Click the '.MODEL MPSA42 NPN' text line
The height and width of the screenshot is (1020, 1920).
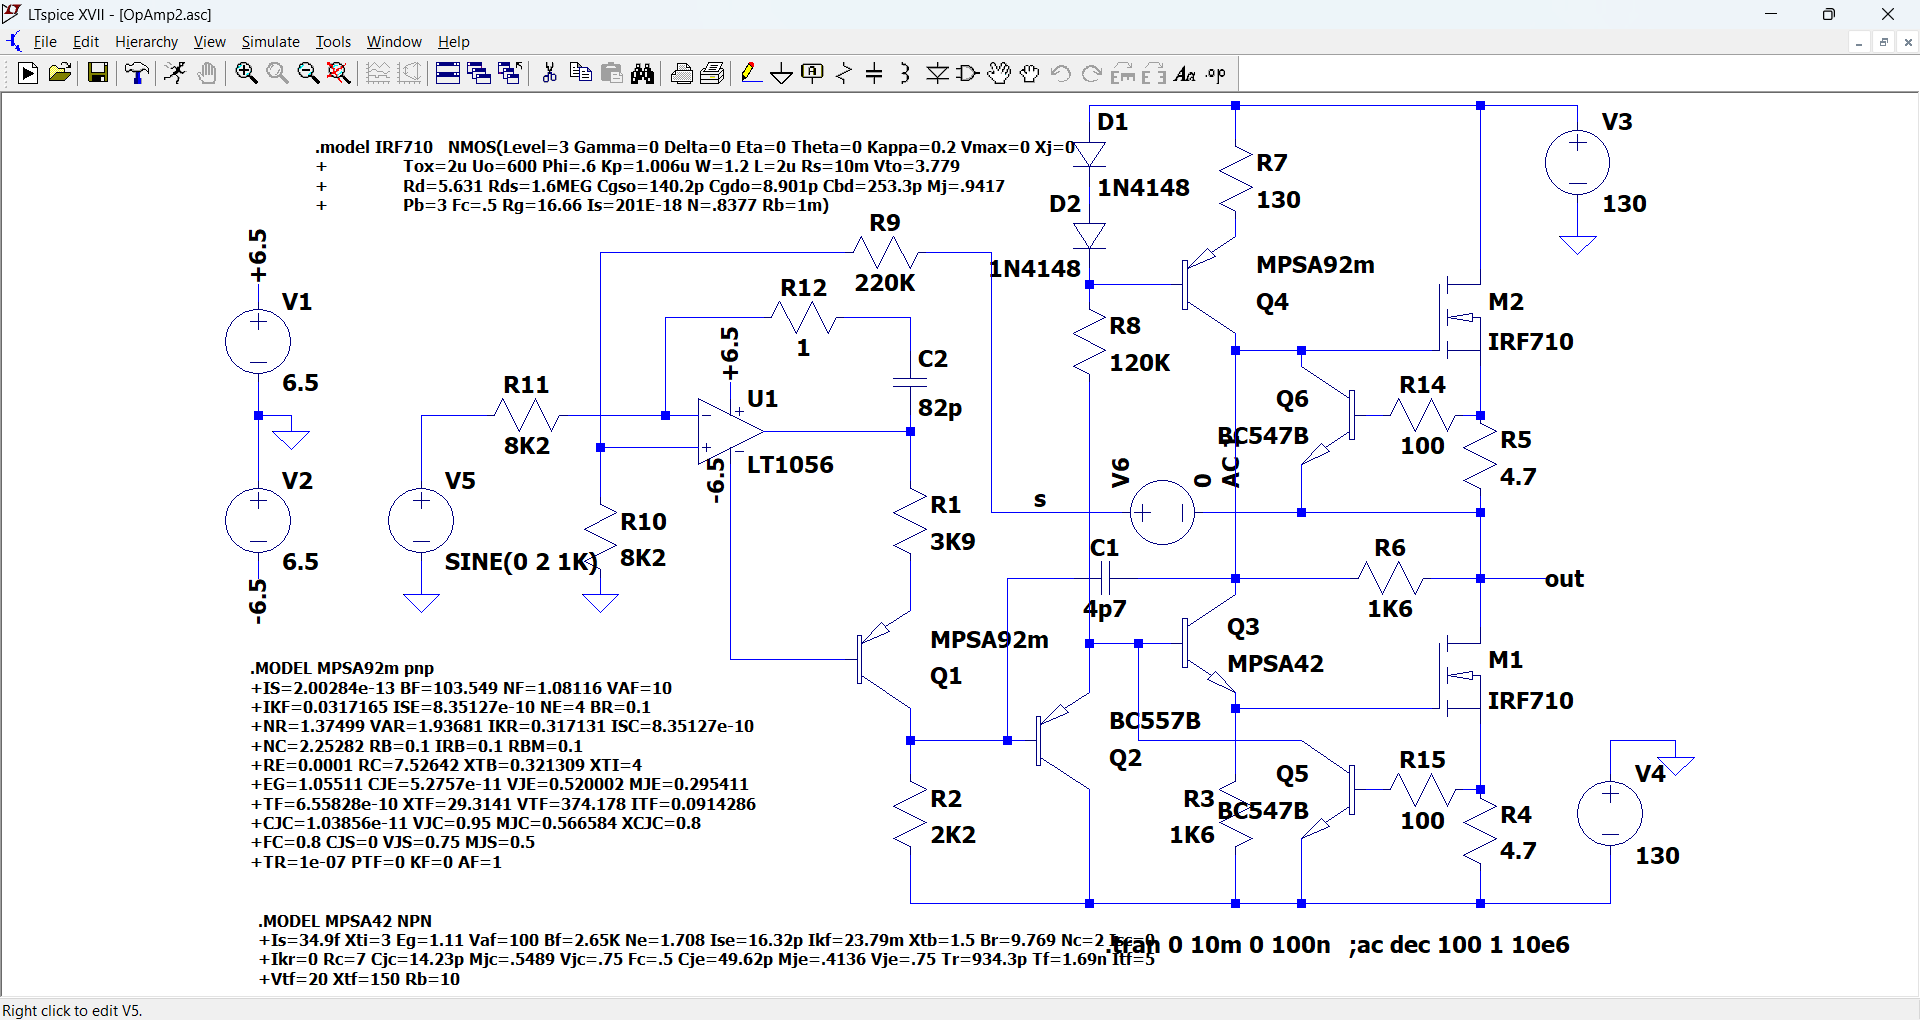click(346, 921)
